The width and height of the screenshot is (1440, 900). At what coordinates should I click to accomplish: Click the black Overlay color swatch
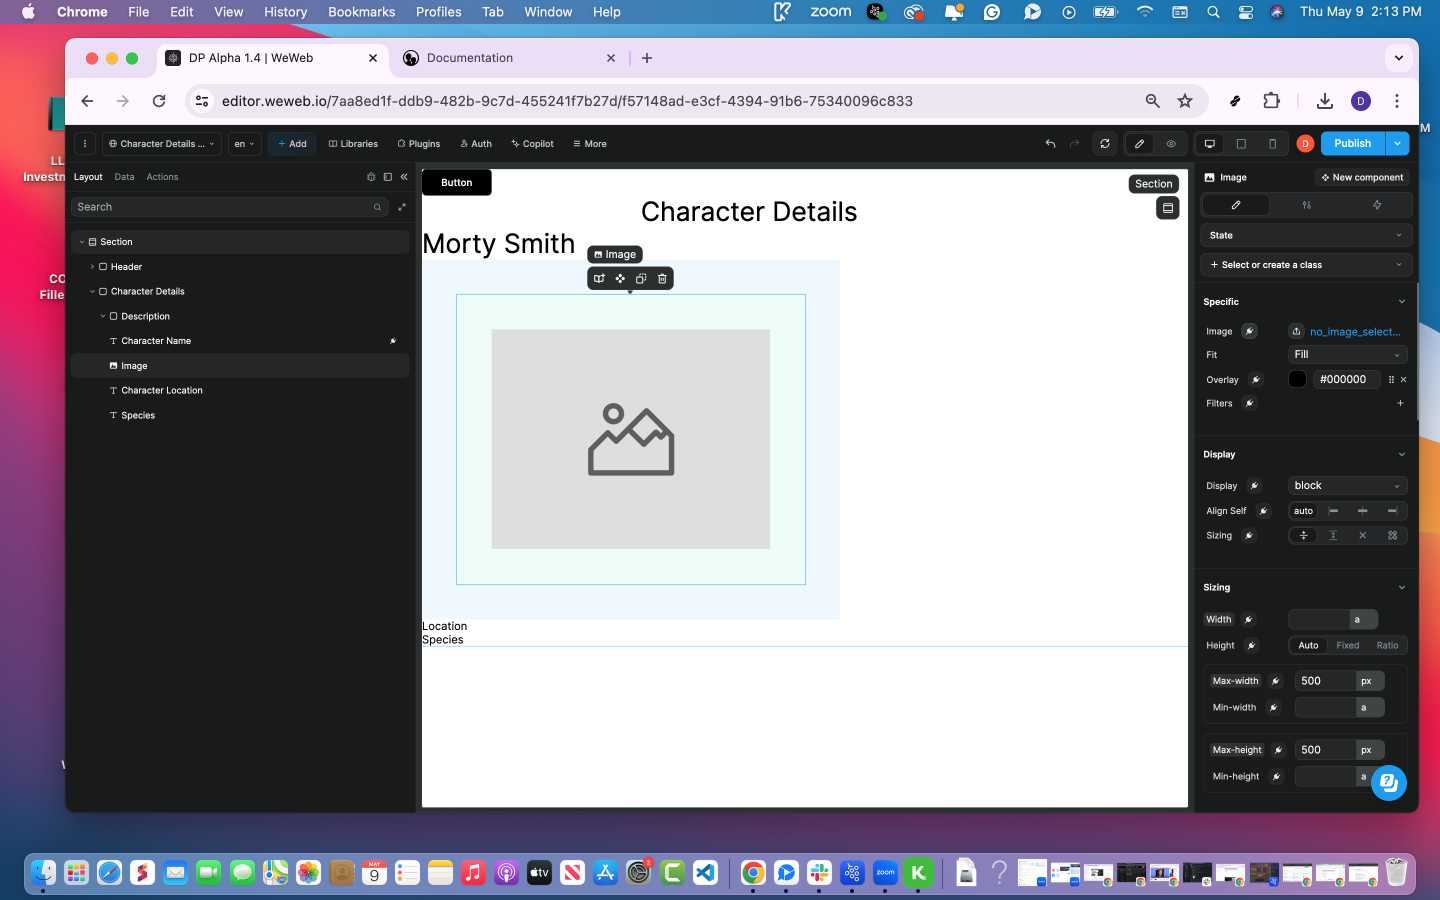(1297, 380)
